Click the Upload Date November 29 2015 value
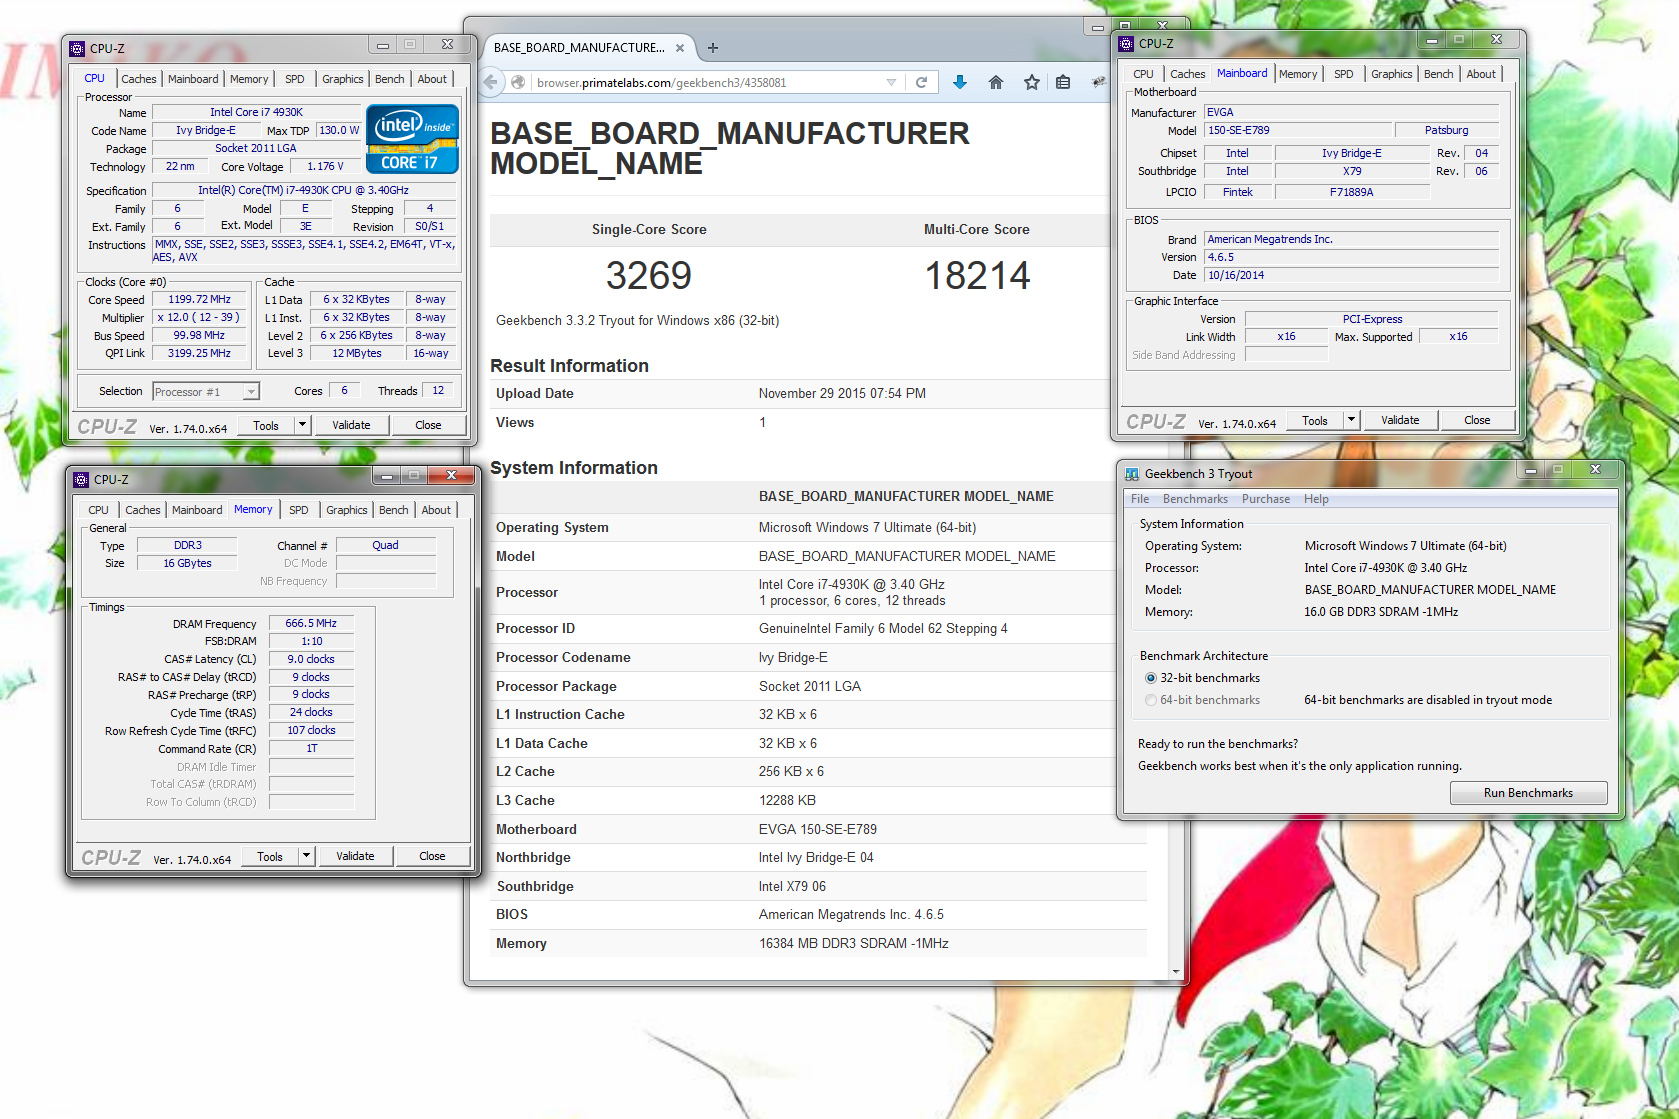1679x1119 pixels. (842, 393)
